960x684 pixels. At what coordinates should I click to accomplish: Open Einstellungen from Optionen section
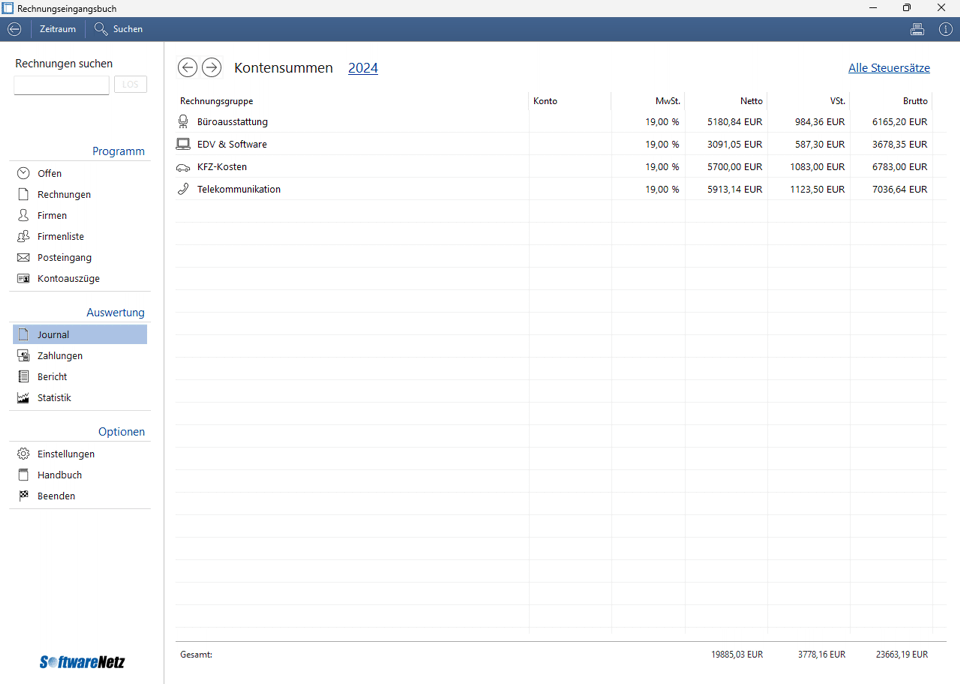point(66,454)
